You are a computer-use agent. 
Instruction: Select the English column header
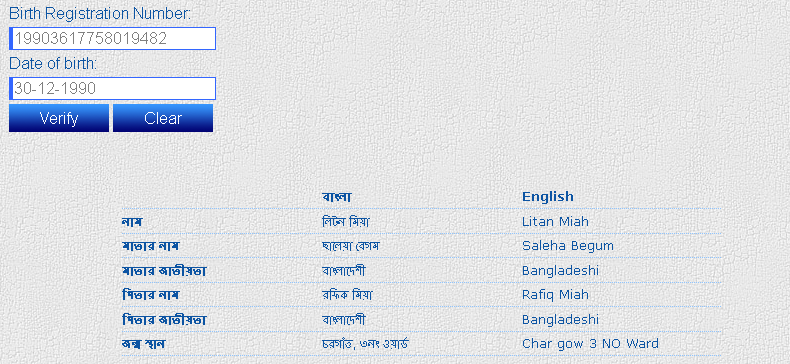(x=548, y=197)
